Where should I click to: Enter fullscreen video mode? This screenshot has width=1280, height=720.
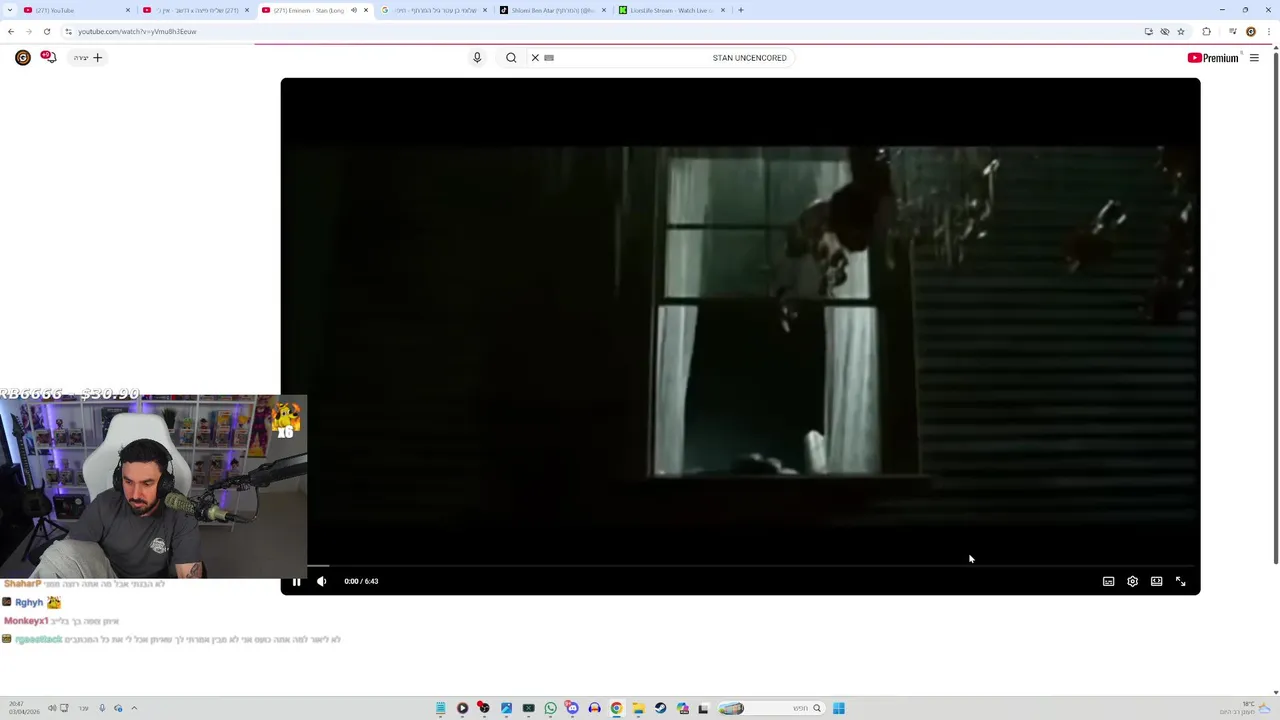coord(1180,581)
